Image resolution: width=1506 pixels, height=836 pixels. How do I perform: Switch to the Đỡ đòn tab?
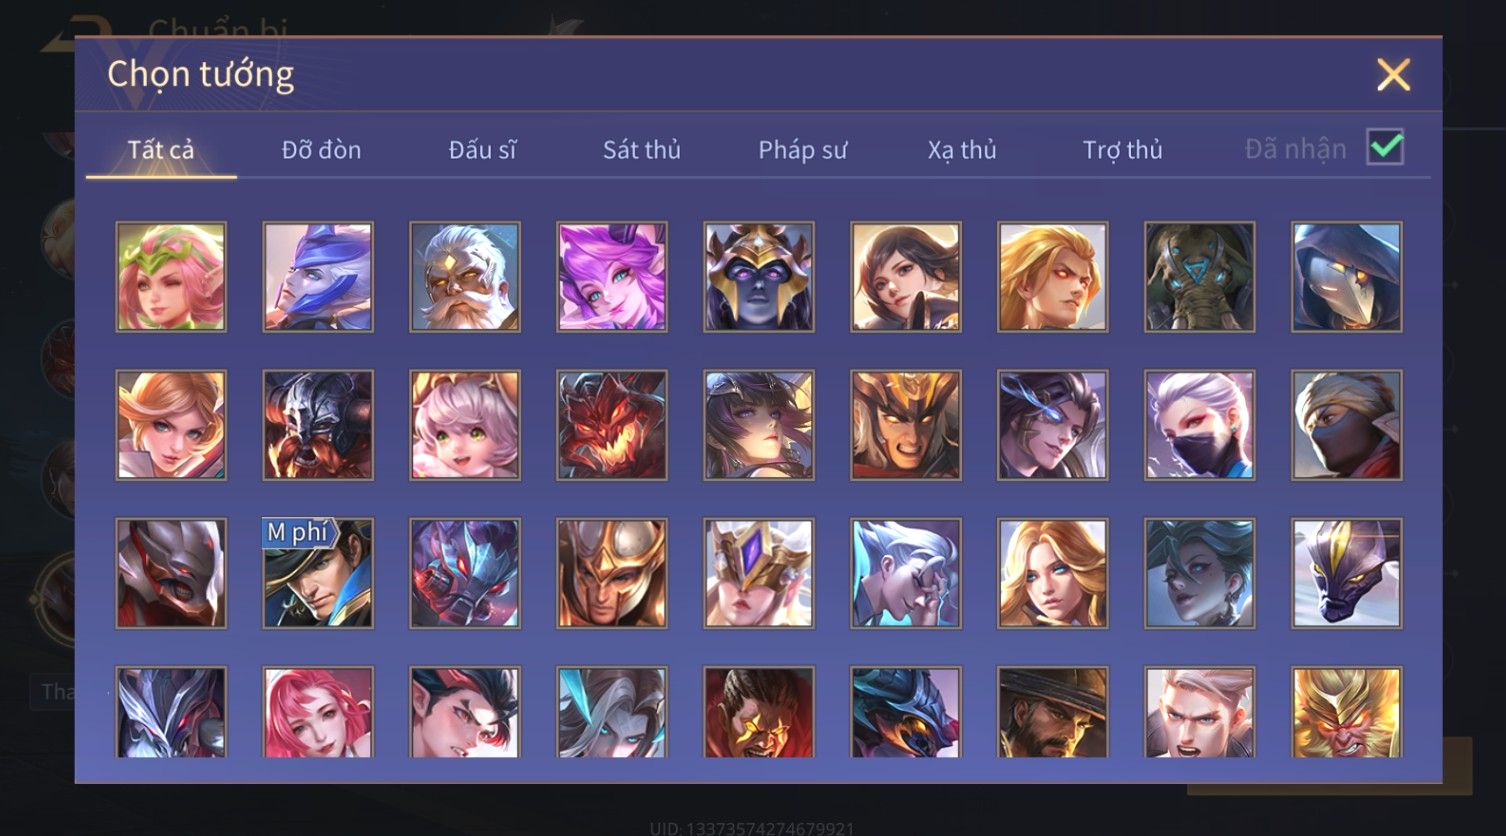(321, 150)
